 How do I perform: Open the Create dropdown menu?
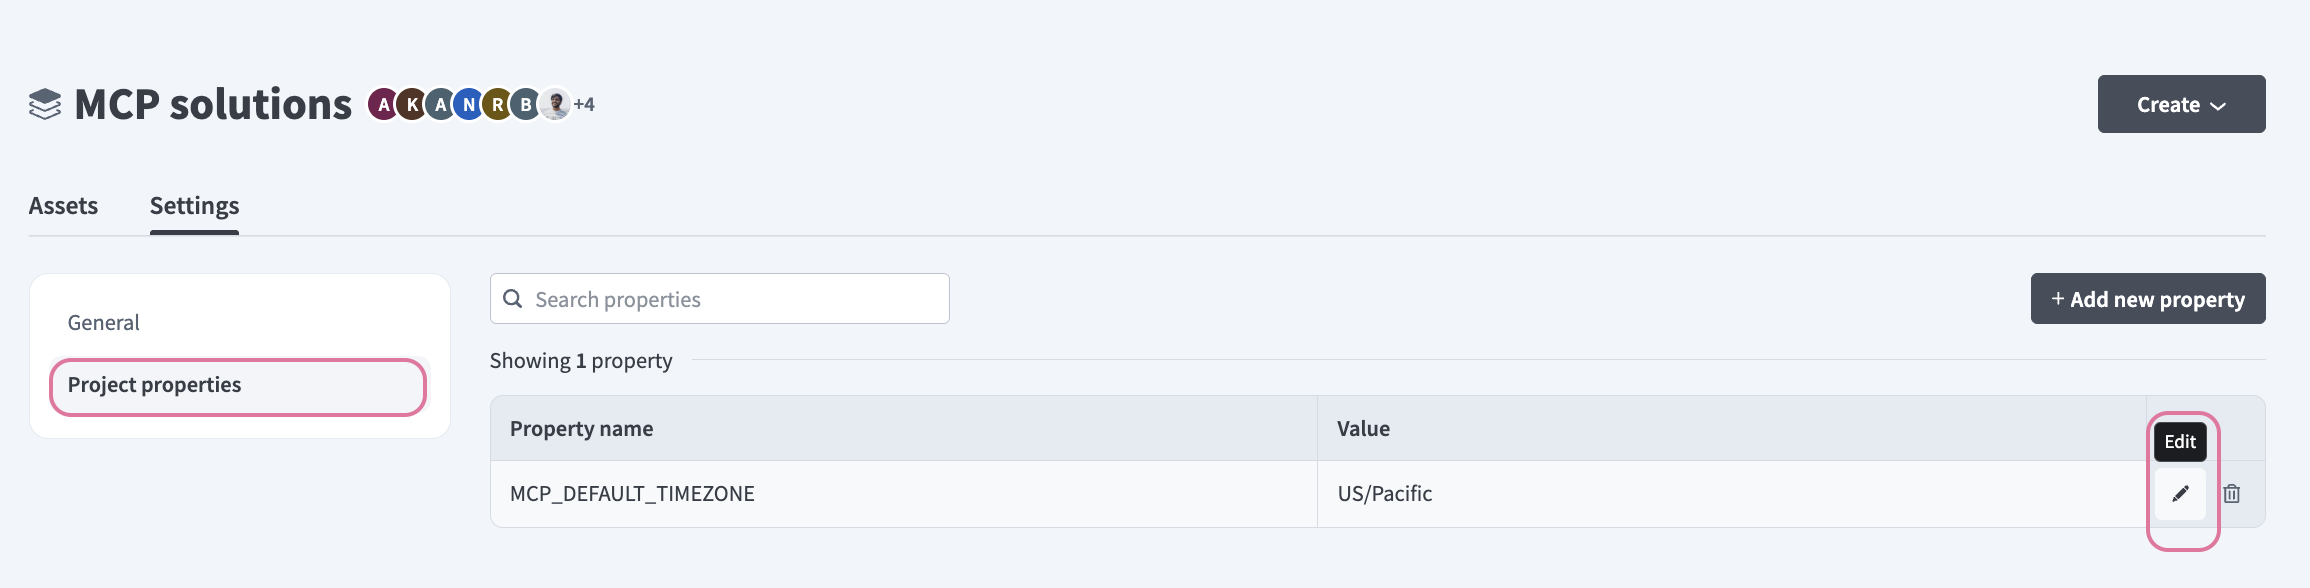point(2181,104)
